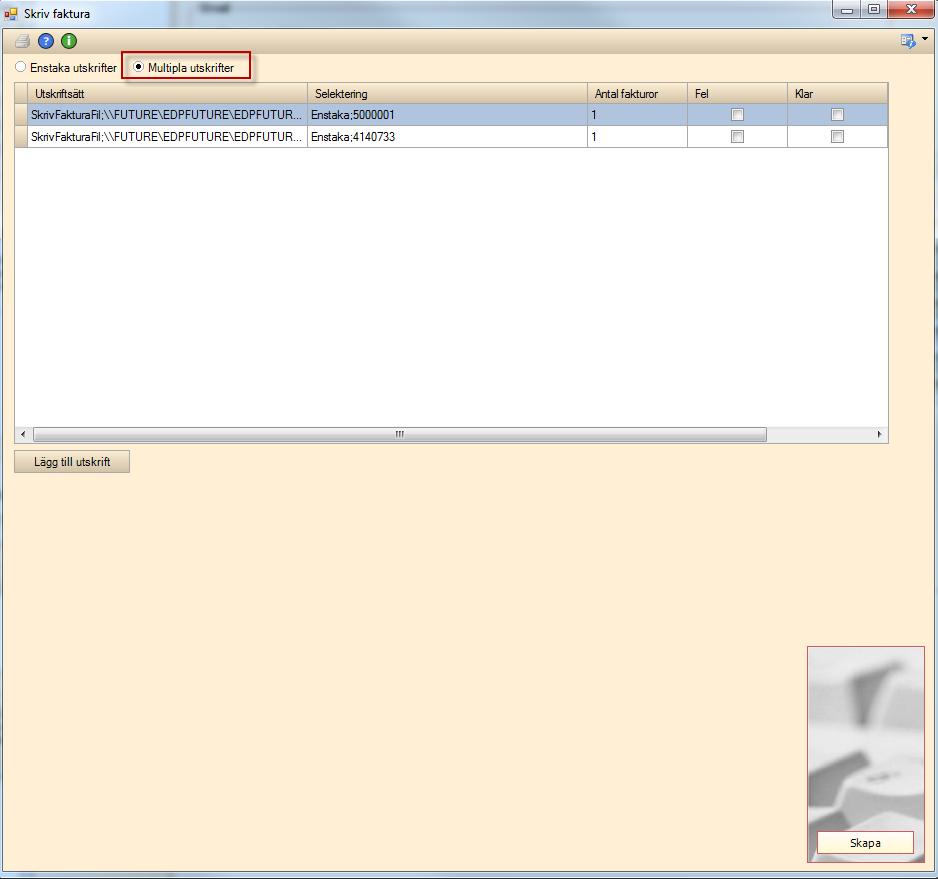Click the Selektering column header
Viewport: 938px width, 879px height.
[447, 93]
